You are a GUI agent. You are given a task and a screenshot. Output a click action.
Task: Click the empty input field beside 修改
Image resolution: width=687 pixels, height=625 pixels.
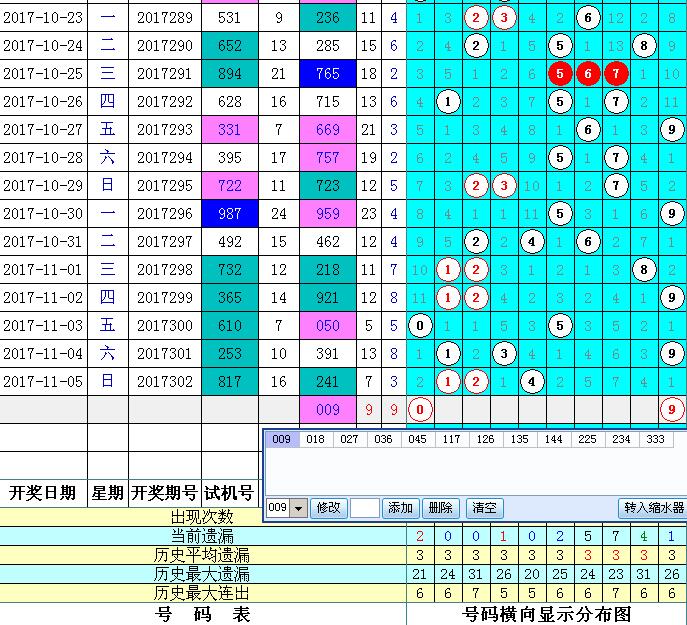(x=365, y=508)
